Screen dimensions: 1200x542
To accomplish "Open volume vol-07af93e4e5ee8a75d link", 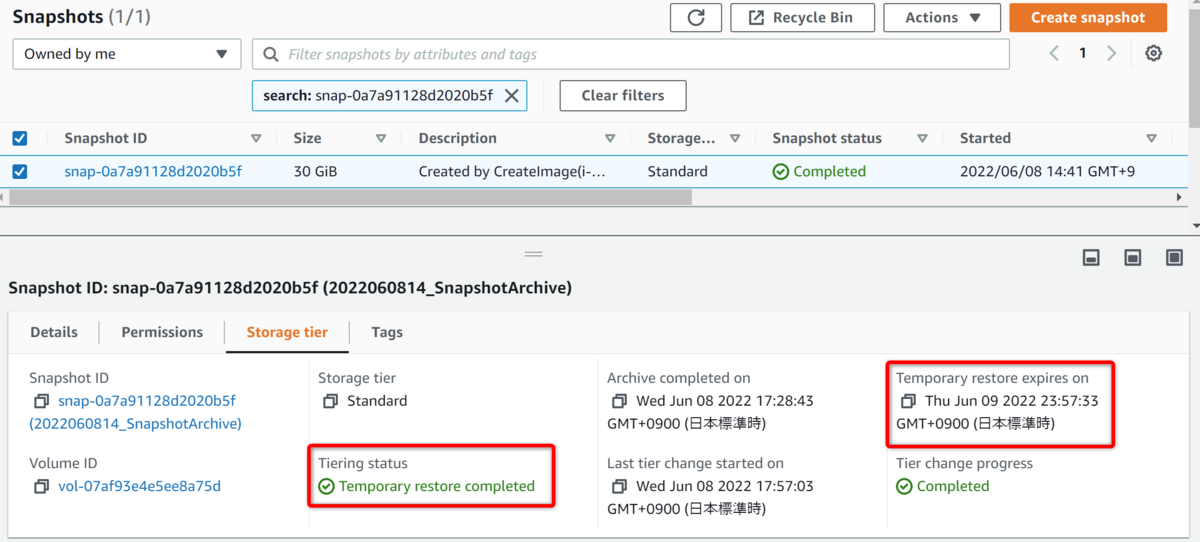I will point(139,487).
